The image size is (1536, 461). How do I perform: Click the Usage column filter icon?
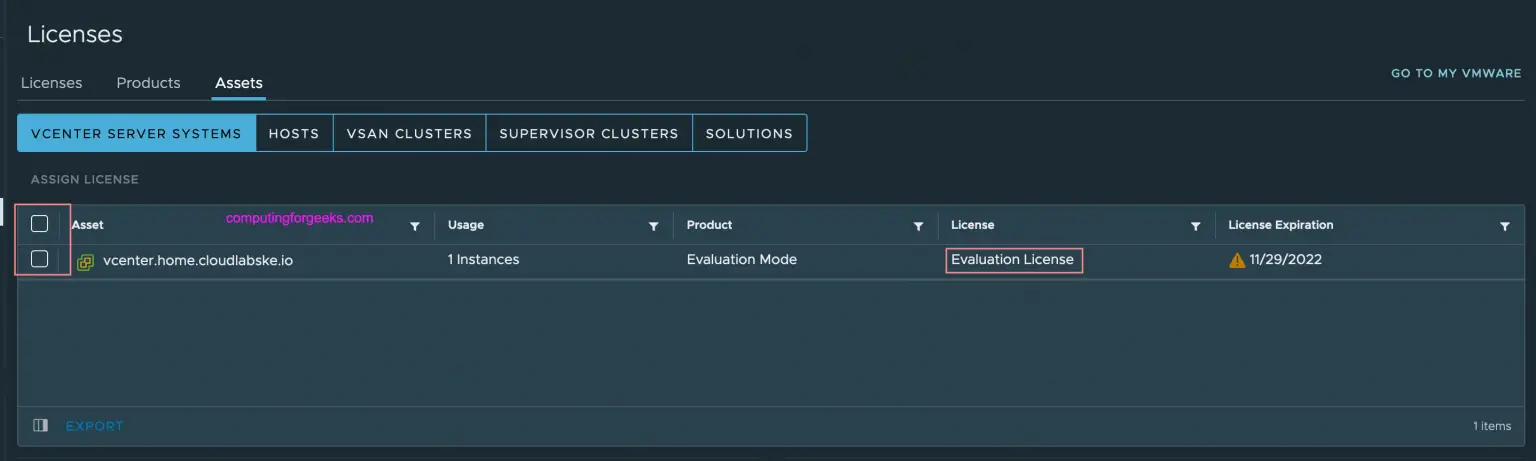pyautogui.click(x=654, y=227)
